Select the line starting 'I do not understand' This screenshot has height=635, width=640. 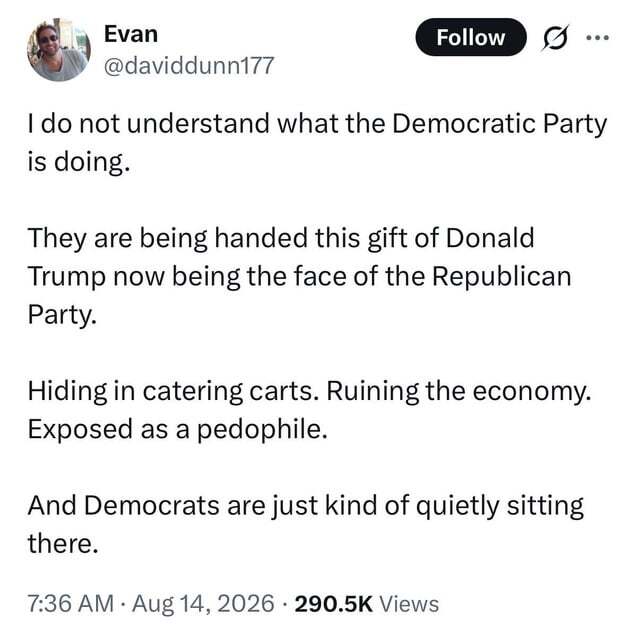click(317, 124)
